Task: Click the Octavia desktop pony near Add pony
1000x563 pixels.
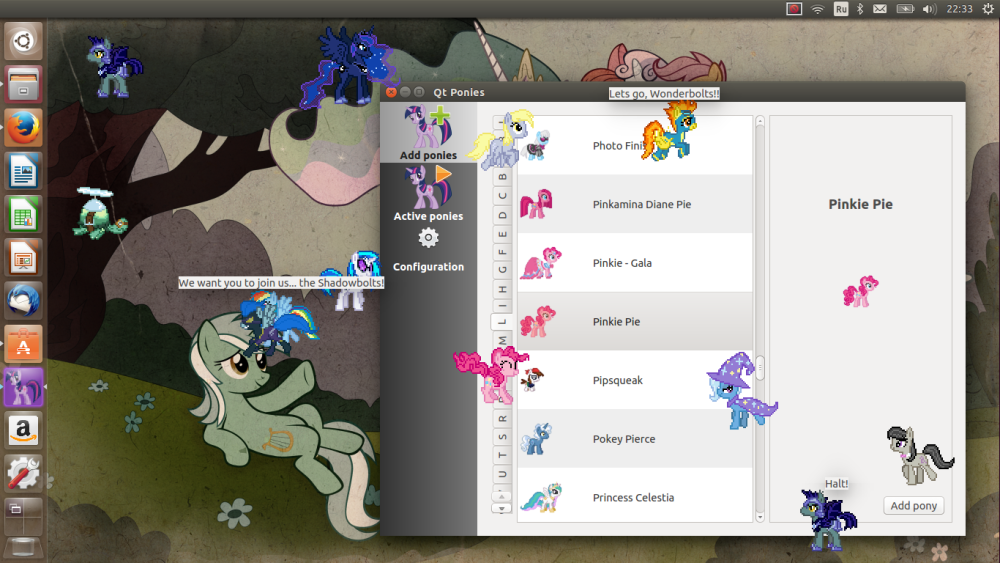Action: pyautogui.click(x=919, y=456)
